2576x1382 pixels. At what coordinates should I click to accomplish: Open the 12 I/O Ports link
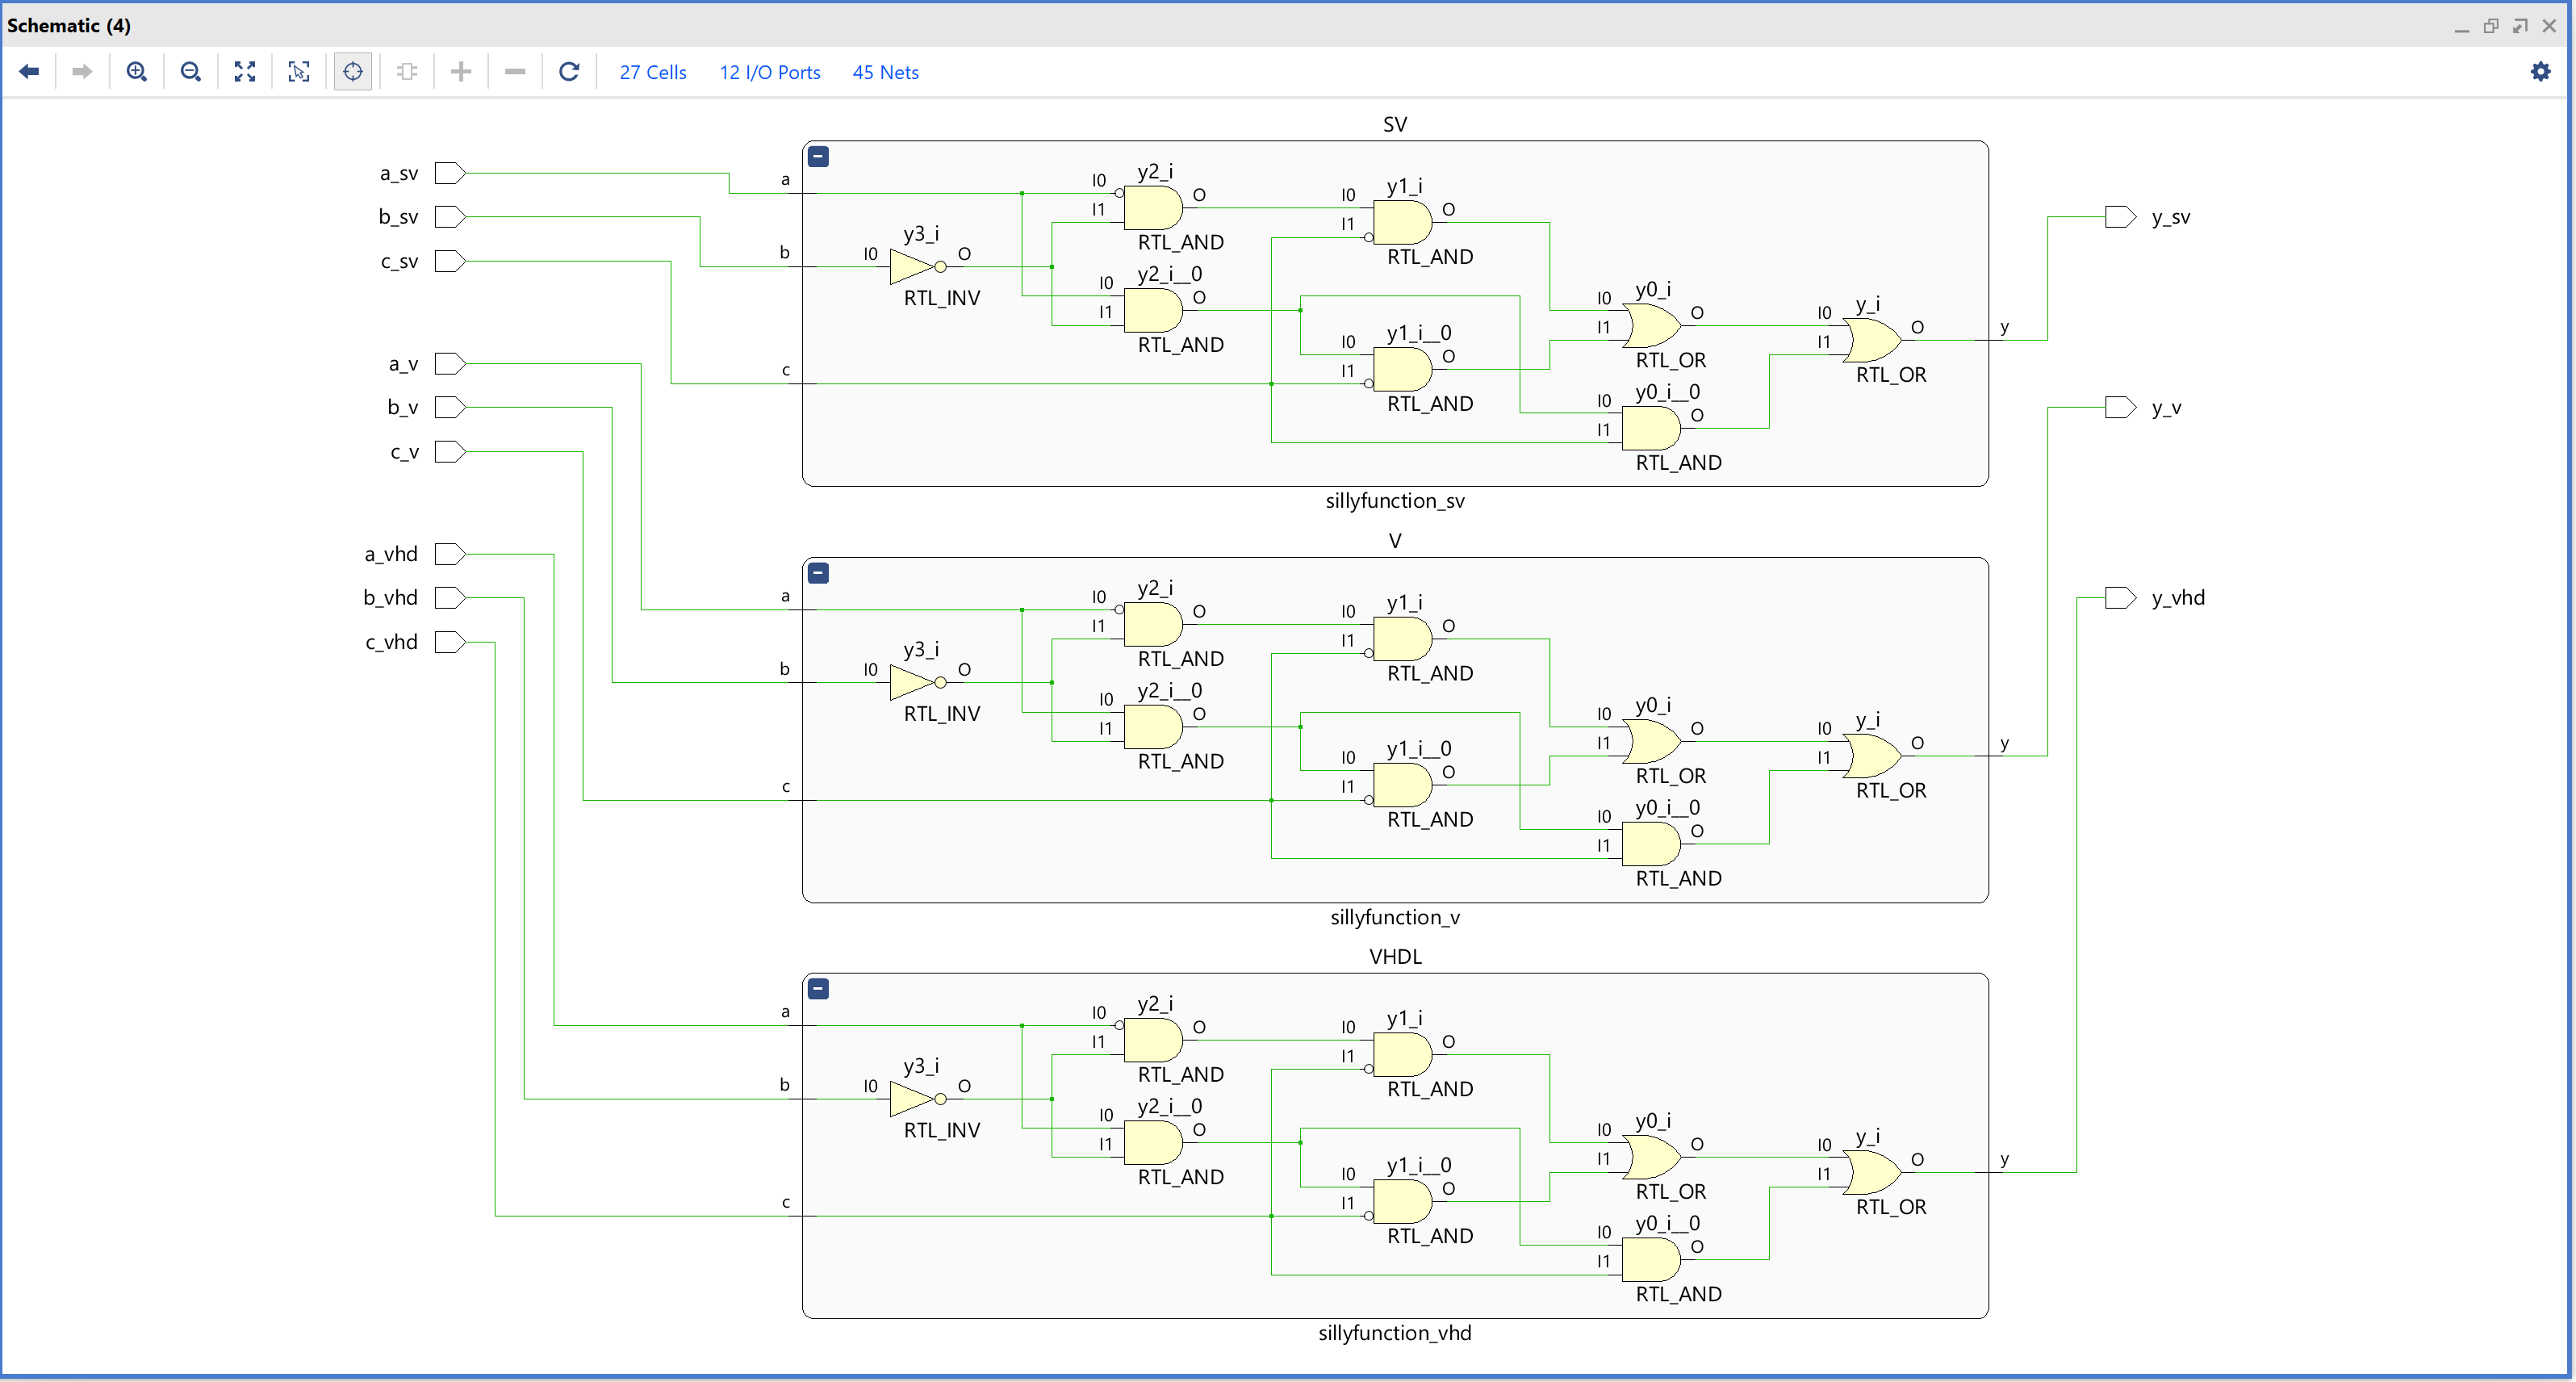click(x=769, y=72)
